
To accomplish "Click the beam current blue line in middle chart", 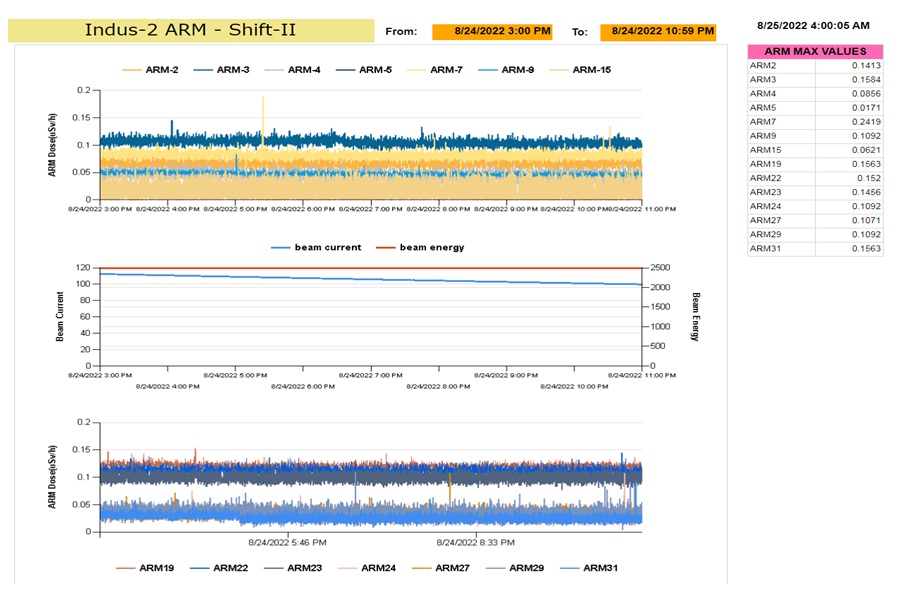I will [x=371, y=279].
